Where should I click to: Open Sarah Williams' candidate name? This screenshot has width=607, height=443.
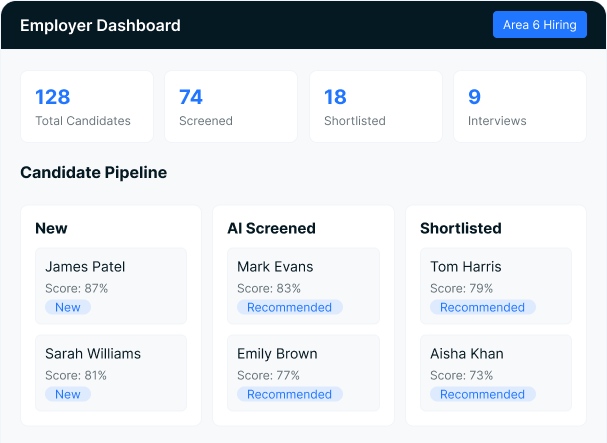coord(93,354)
